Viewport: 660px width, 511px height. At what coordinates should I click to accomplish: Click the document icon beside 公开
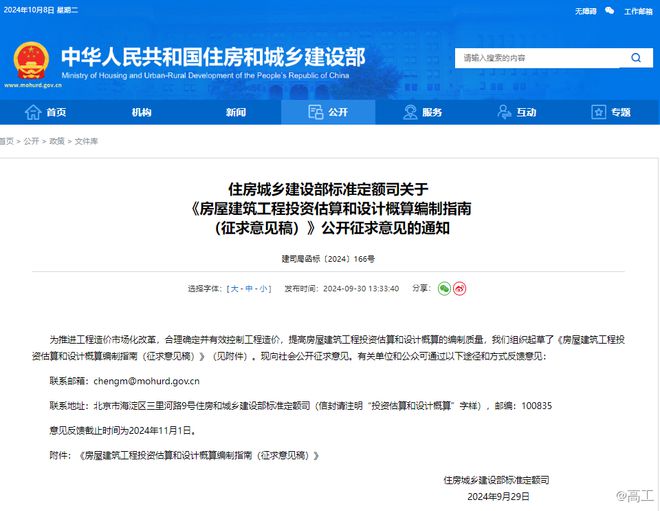pyautogui.click(x=316, y=112)
